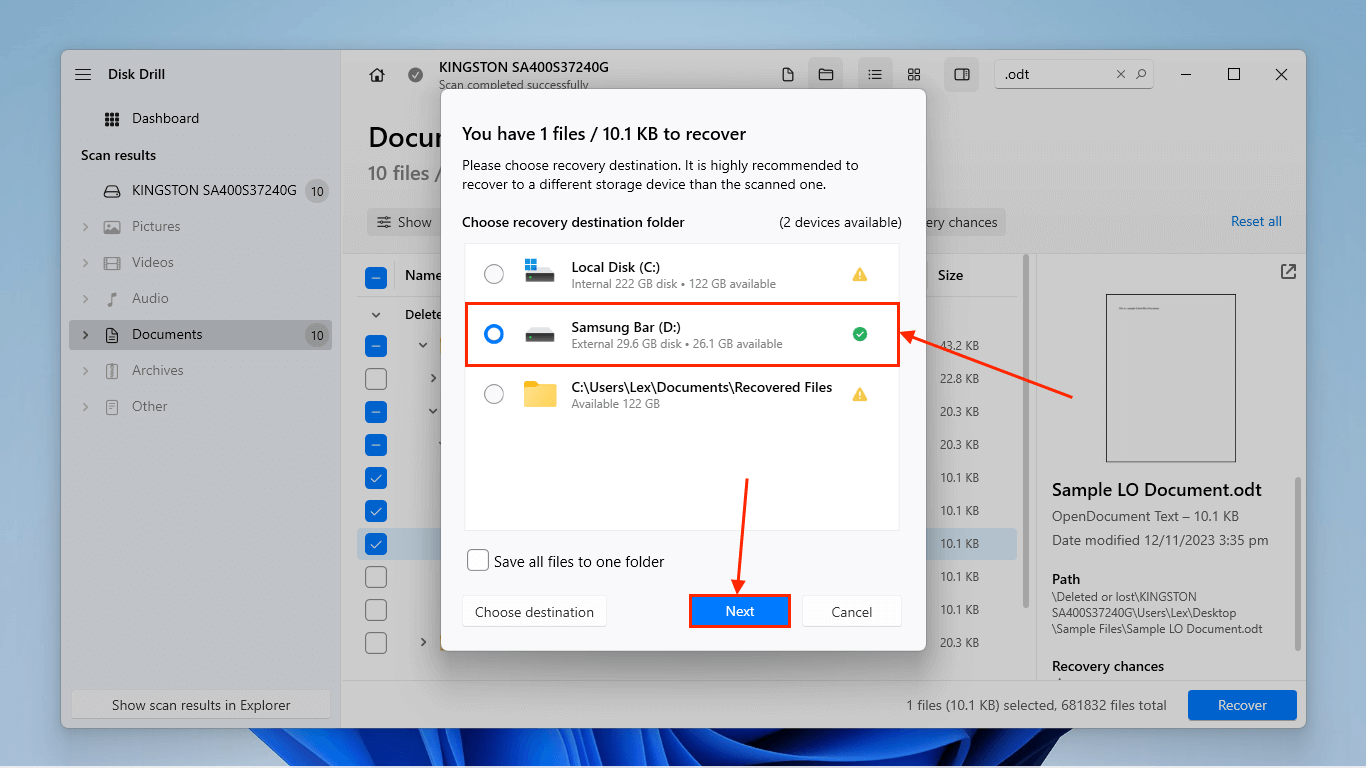Expand the Other category
The image size is (1366, 768).
pos(85,407)
